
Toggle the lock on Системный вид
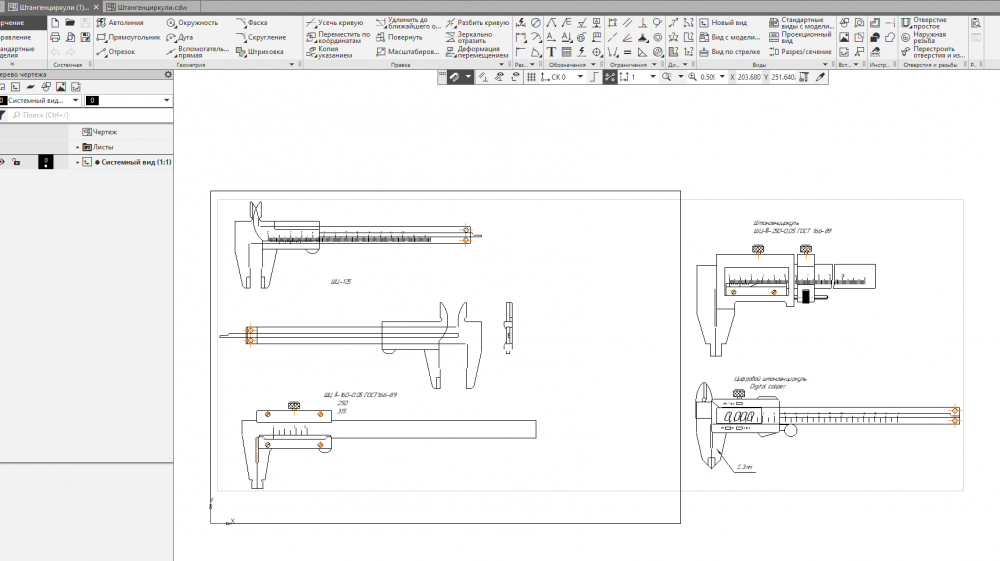(17, 162)
